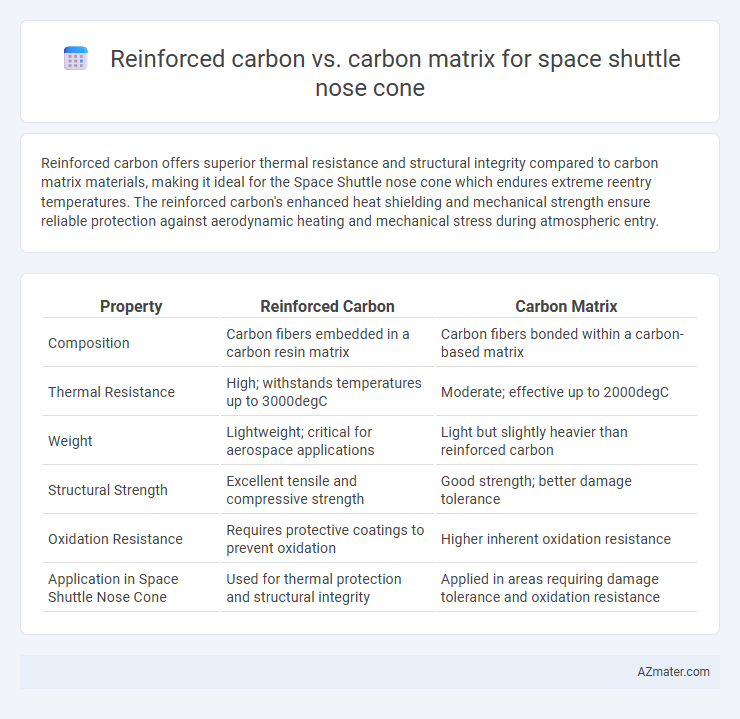Click the cell 'Moderate; effective up to 2000degC'
Viewport: 740px width, 719px height.
[x=566, y=392]
